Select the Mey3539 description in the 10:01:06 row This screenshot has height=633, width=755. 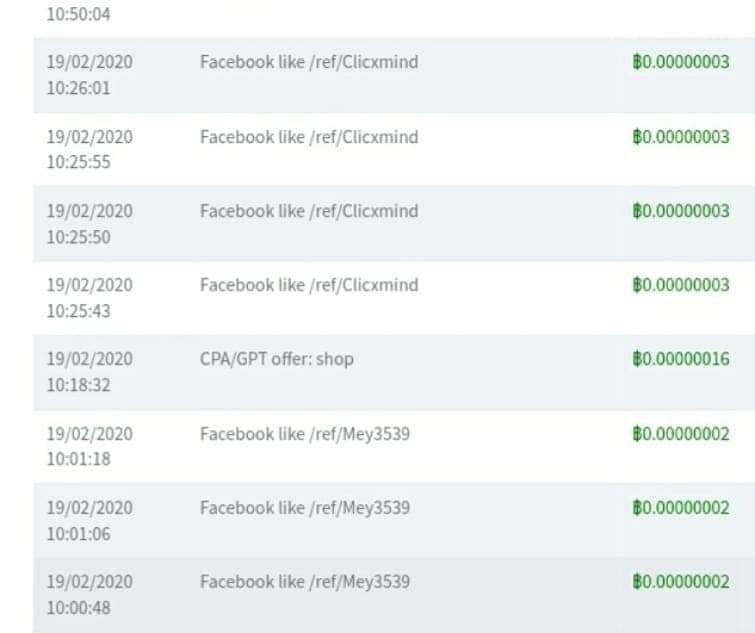pos(305,508)
